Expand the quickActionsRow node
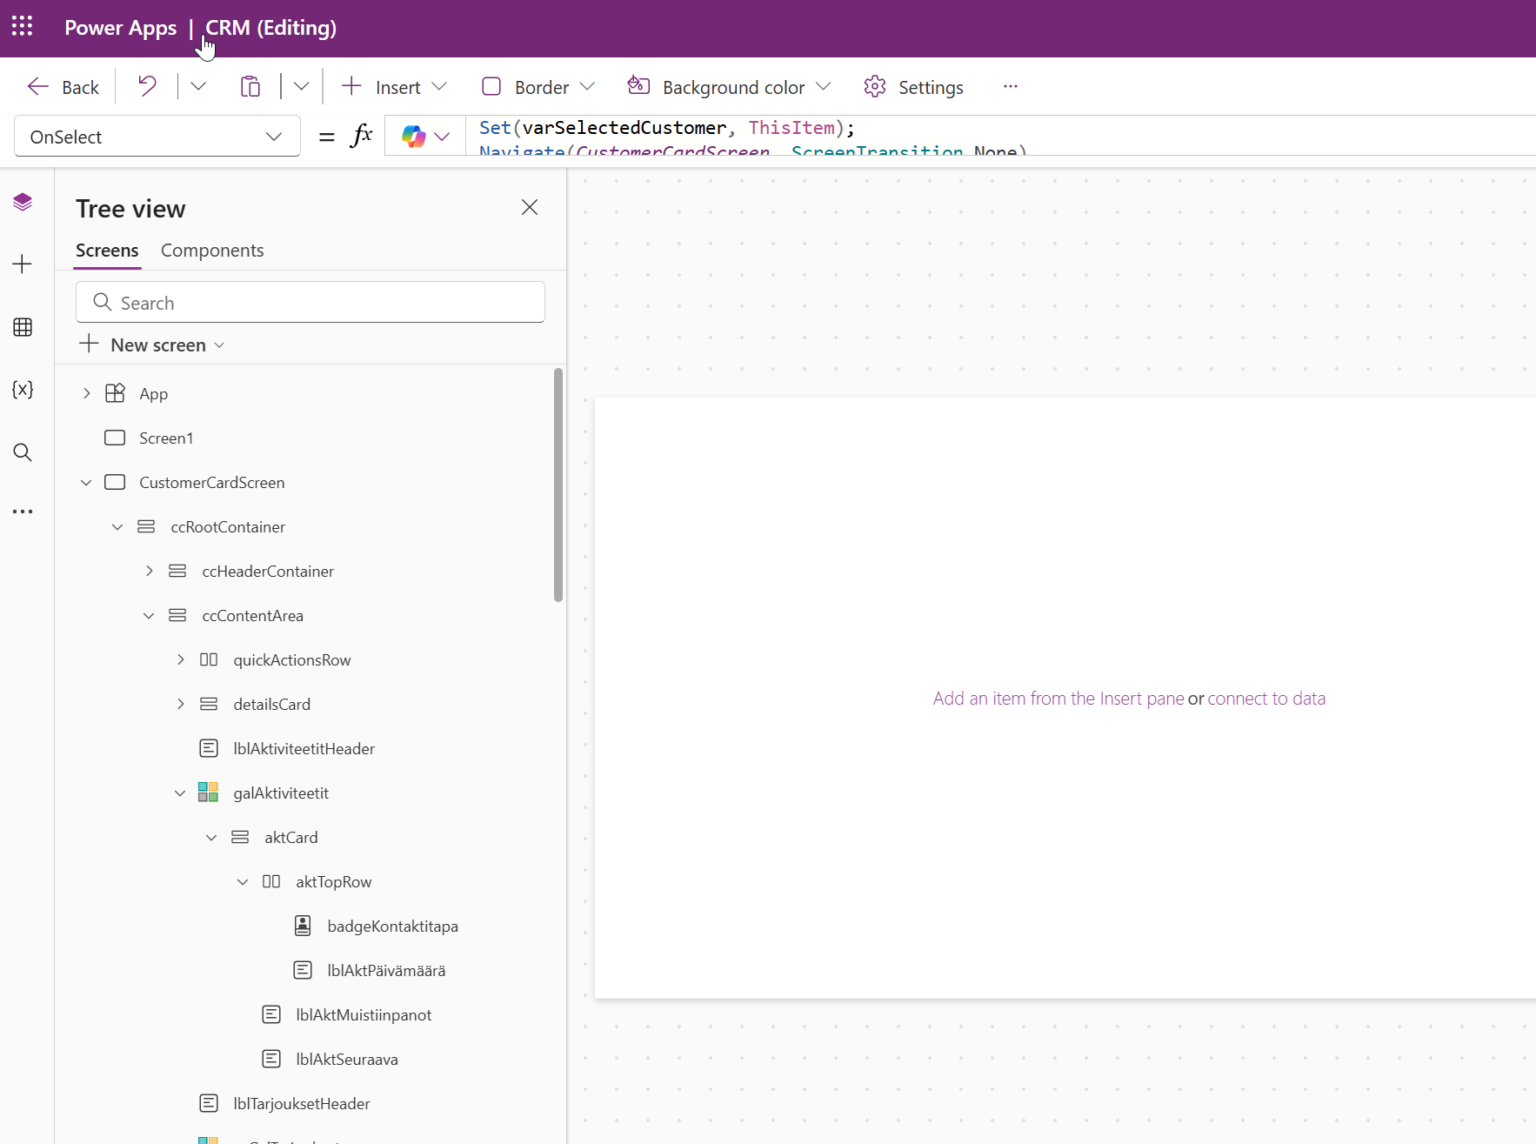The height and width of the screenshot is (1144, 1536). pos(180,660)
